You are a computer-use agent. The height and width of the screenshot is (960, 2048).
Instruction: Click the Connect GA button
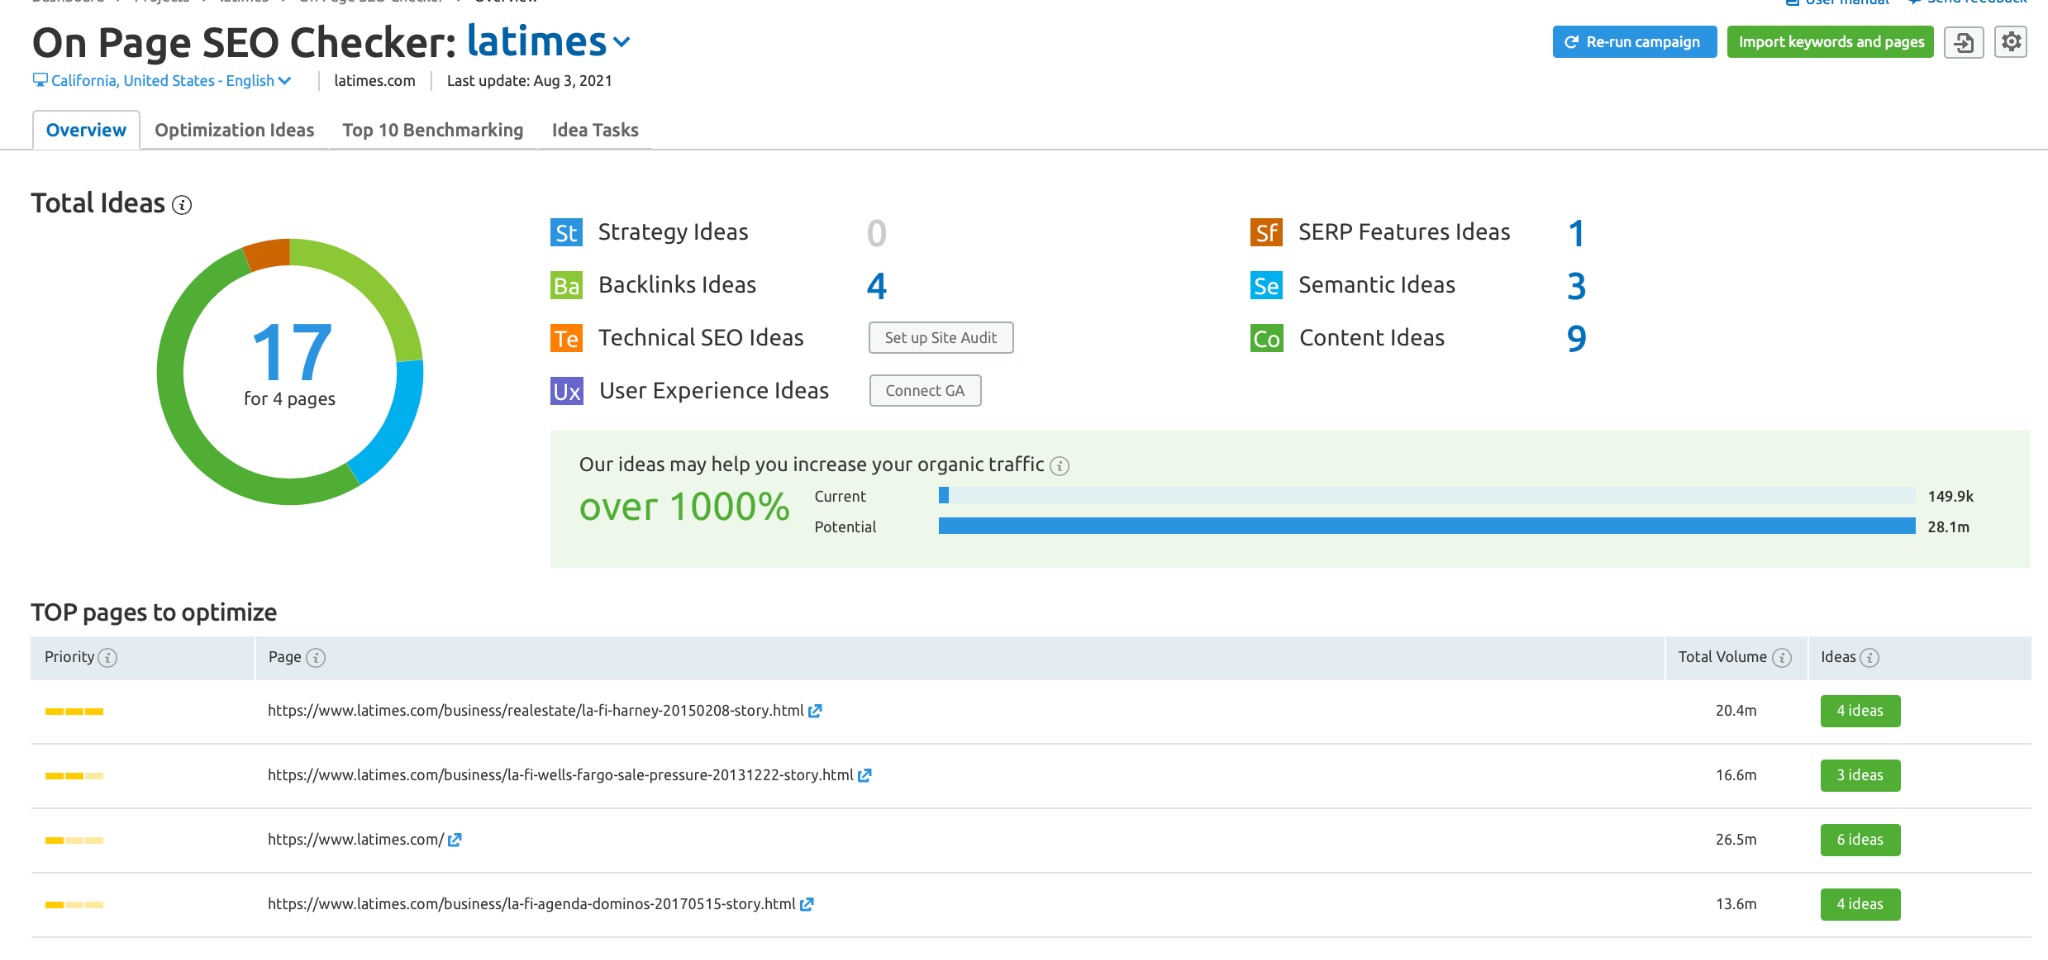(x=925, y=391)
